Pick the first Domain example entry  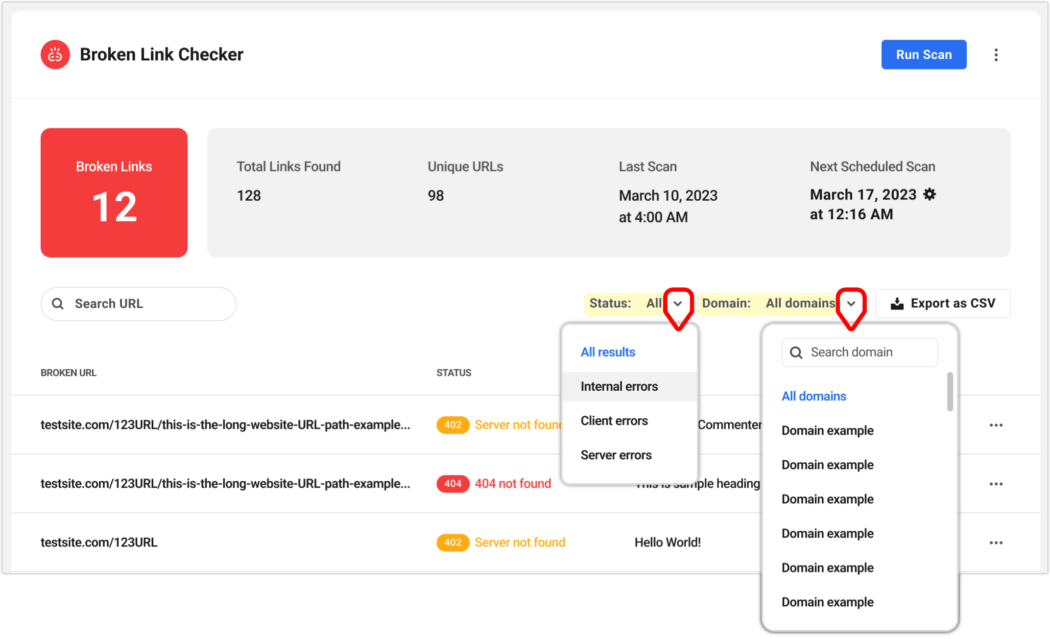tap(827, 431)
